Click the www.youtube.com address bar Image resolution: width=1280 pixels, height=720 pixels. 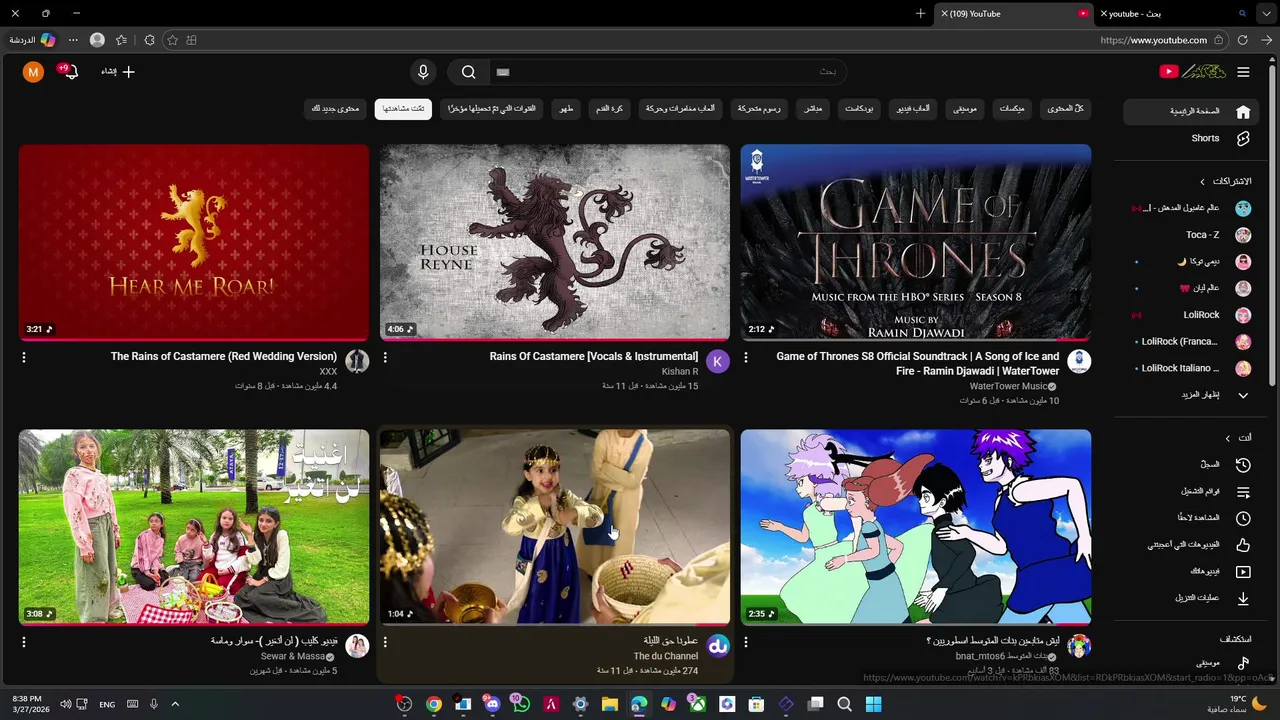click(x=1153, y=40)
